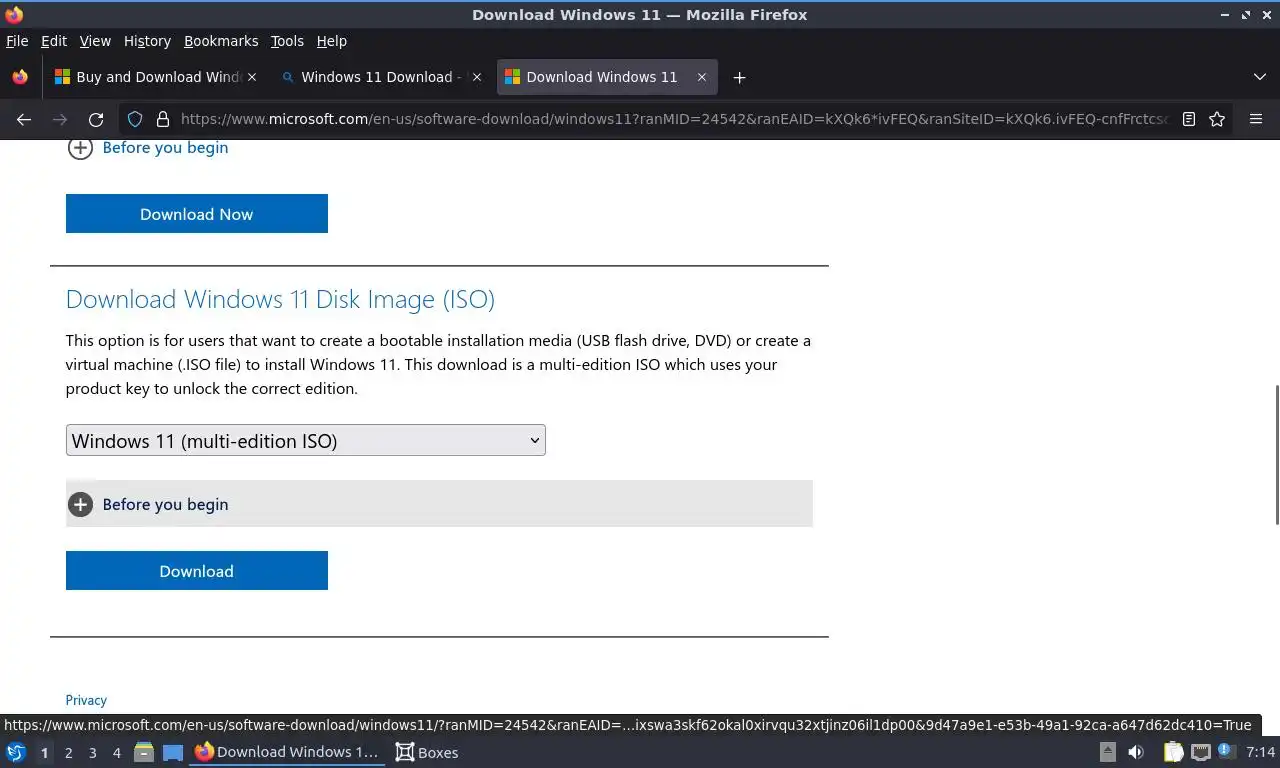
Task: Open the tracking protection shield icon
Action: tap(135, 119)
